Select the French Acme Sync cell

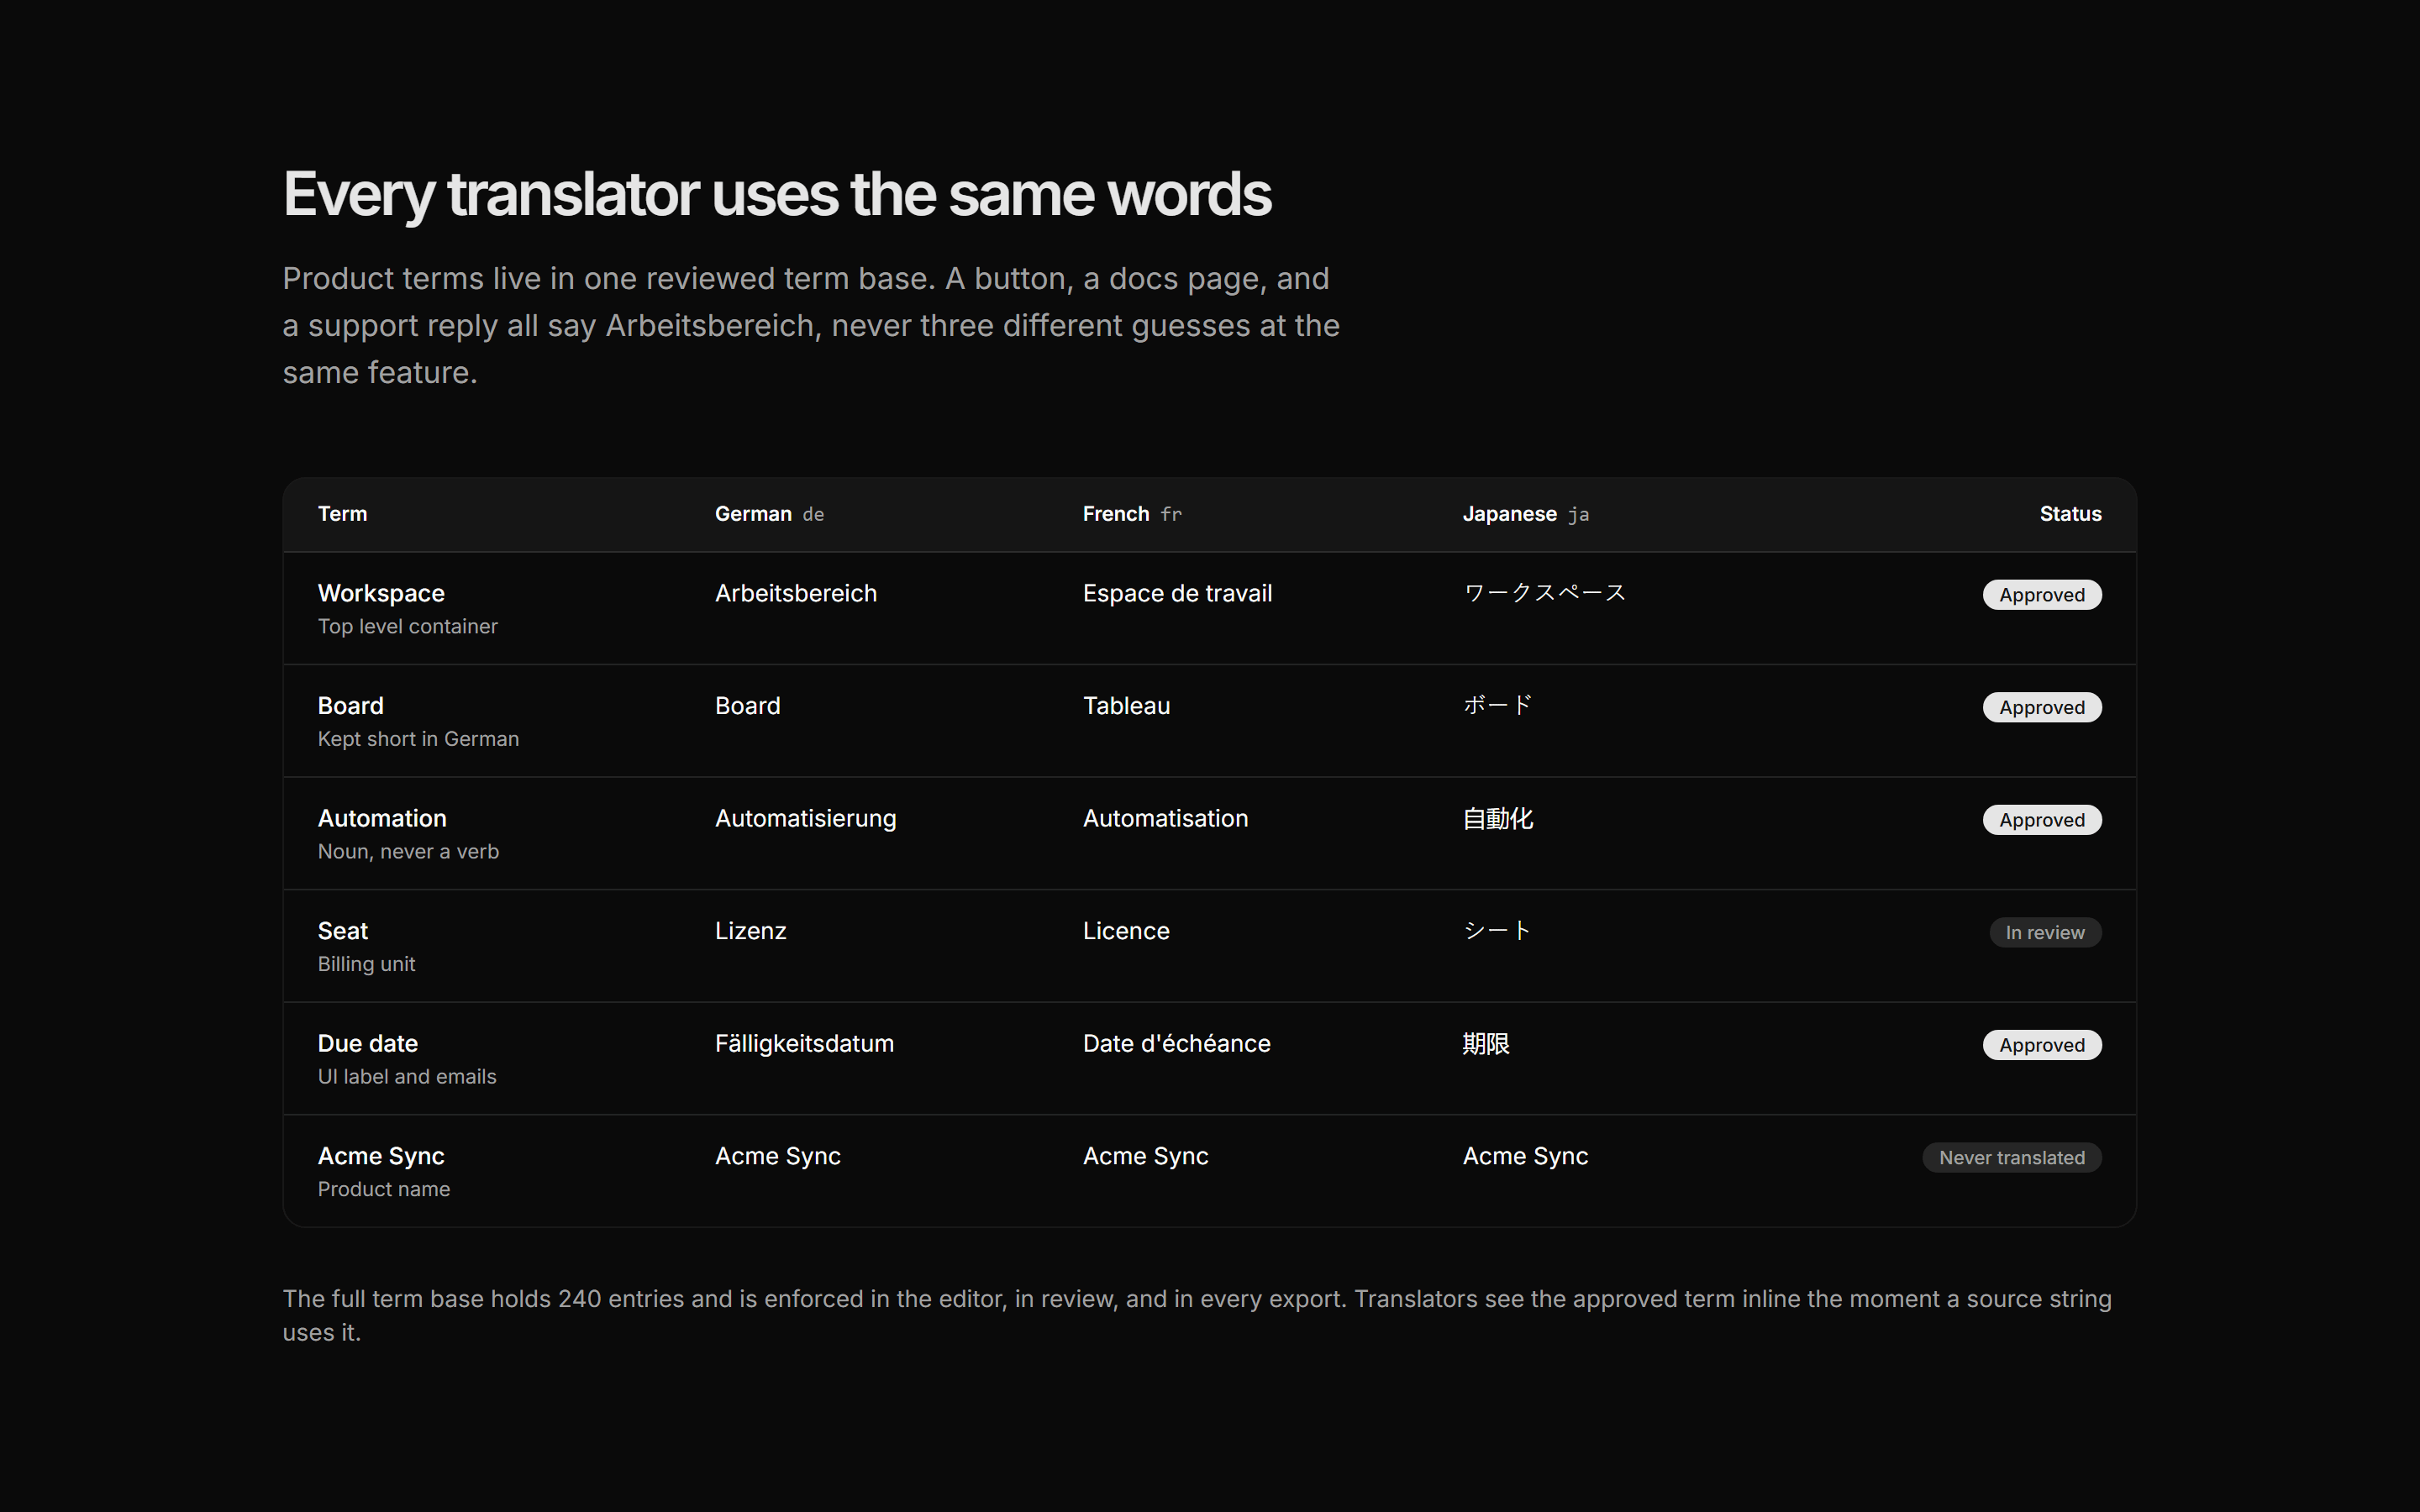(1145, 1156)
